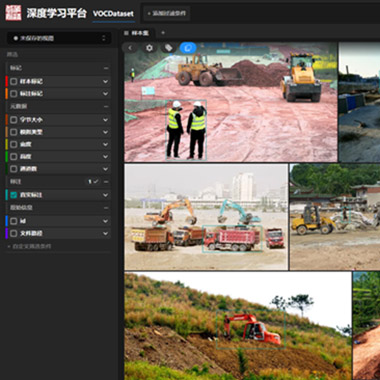The image size is (380, 380).
Task: Click the platform logo icon
Action: coord(13,13)
